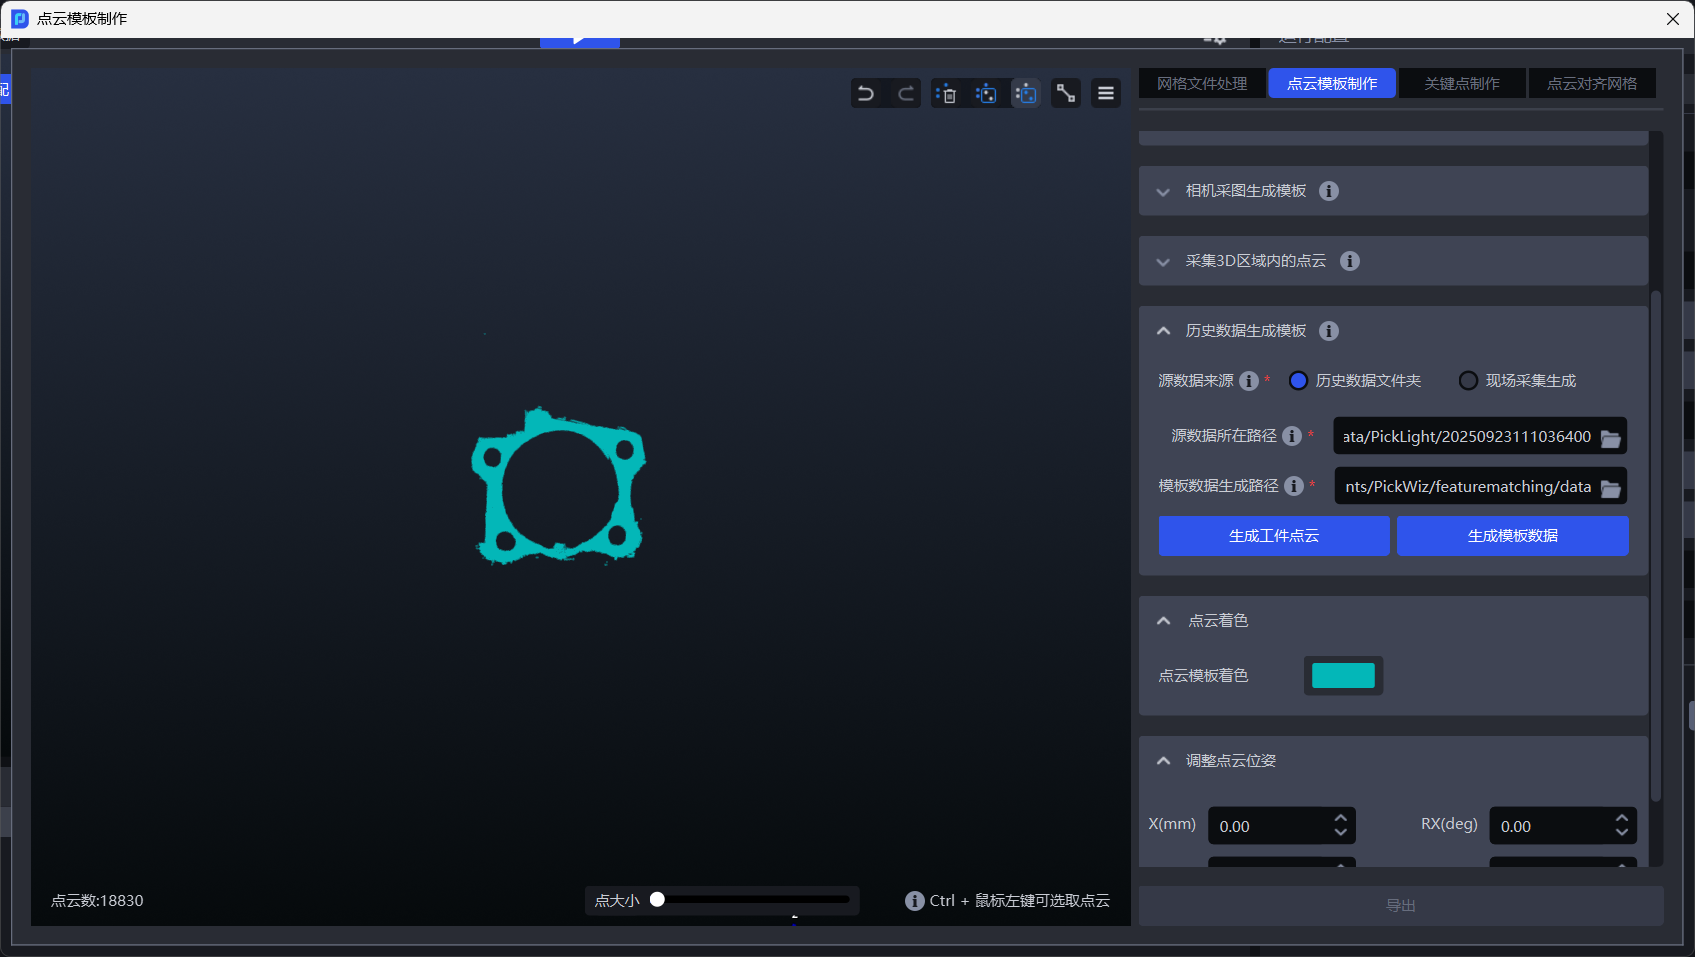This screenshot has width=1695, height=957.
Task: Click info icon next to 采集3D区域内的点云
Action: point(1349,261)
